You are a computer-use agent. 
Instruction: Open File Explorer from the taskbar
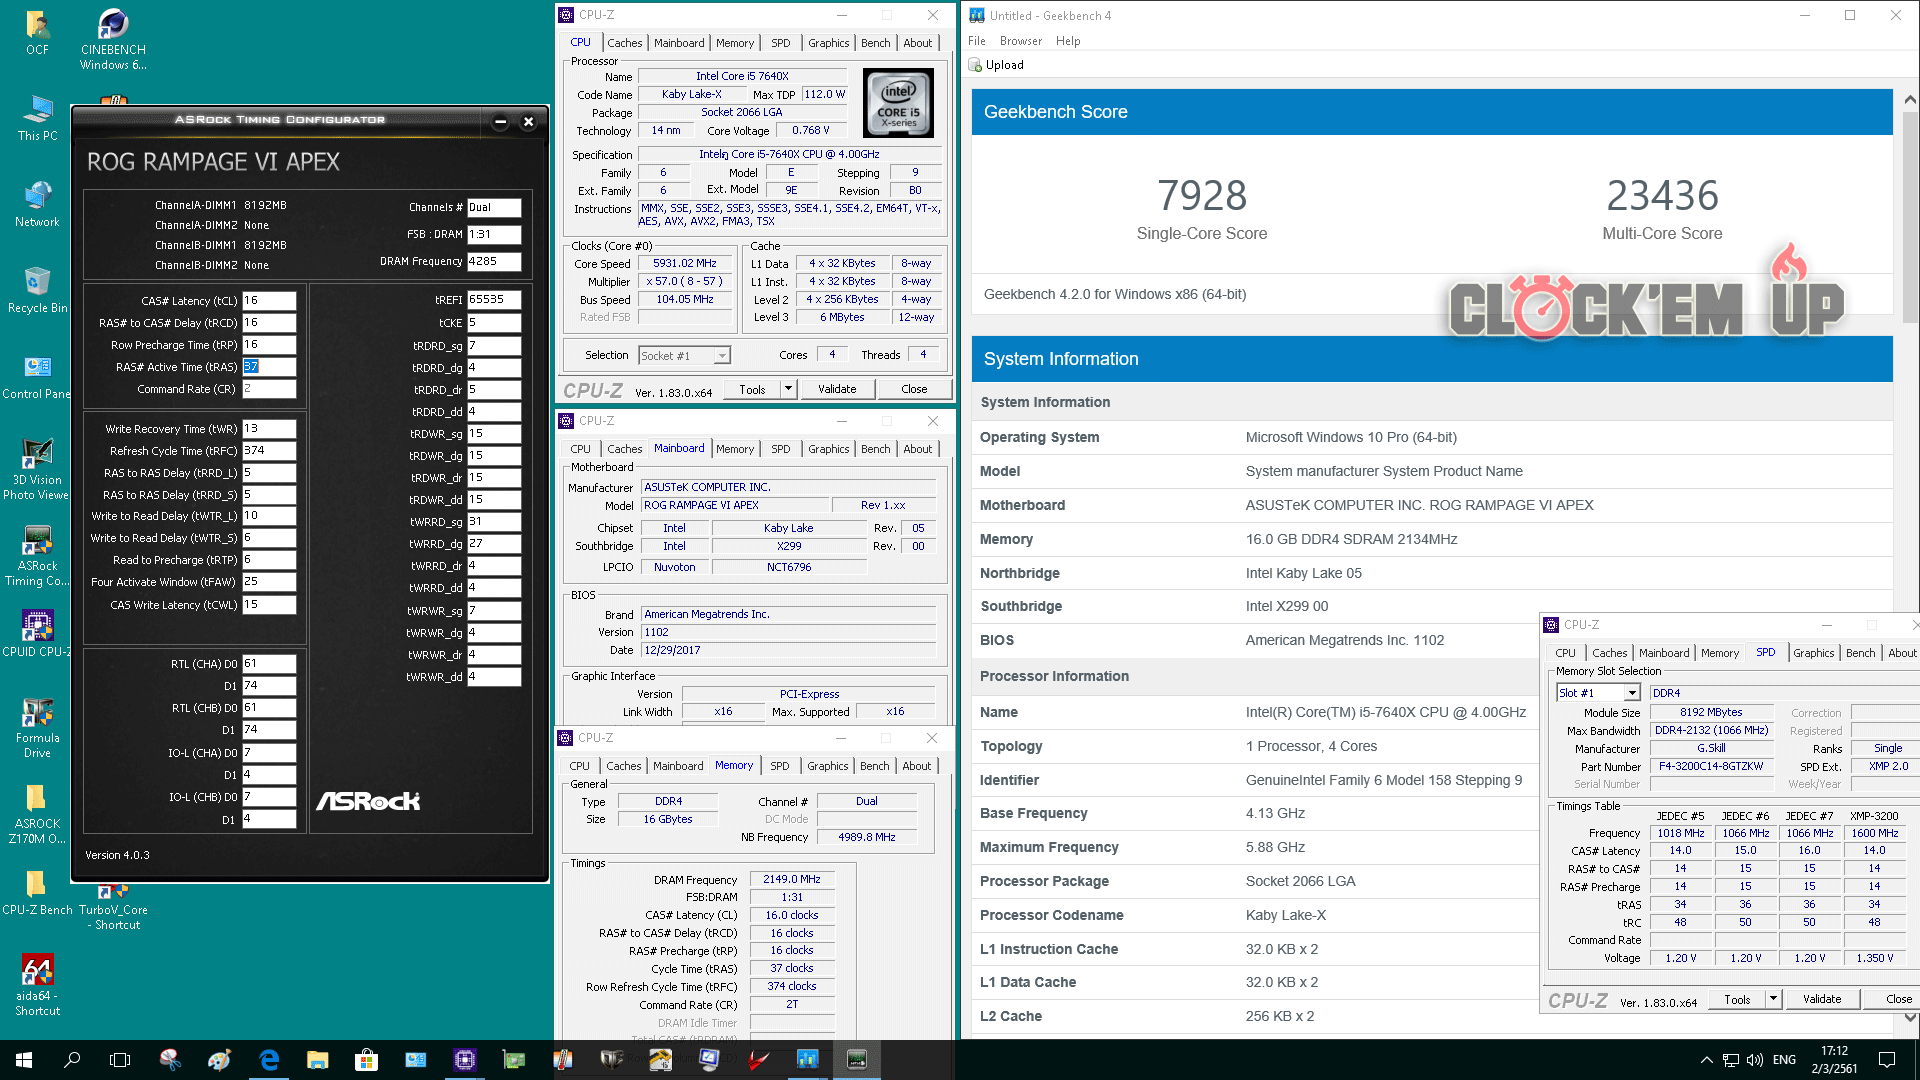point(318,1060)
